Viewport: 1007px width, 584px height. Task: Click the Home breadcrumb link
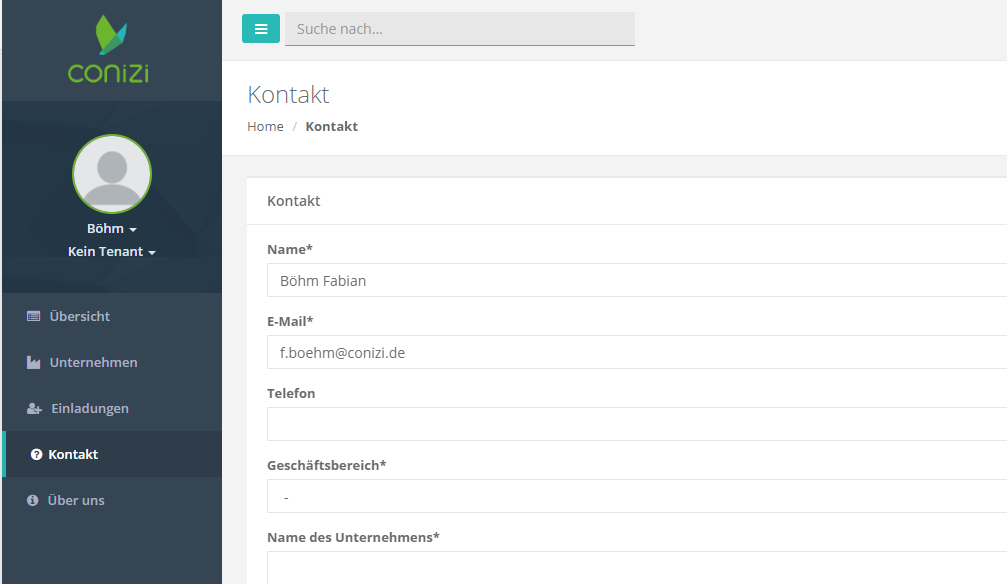(265, 127)
